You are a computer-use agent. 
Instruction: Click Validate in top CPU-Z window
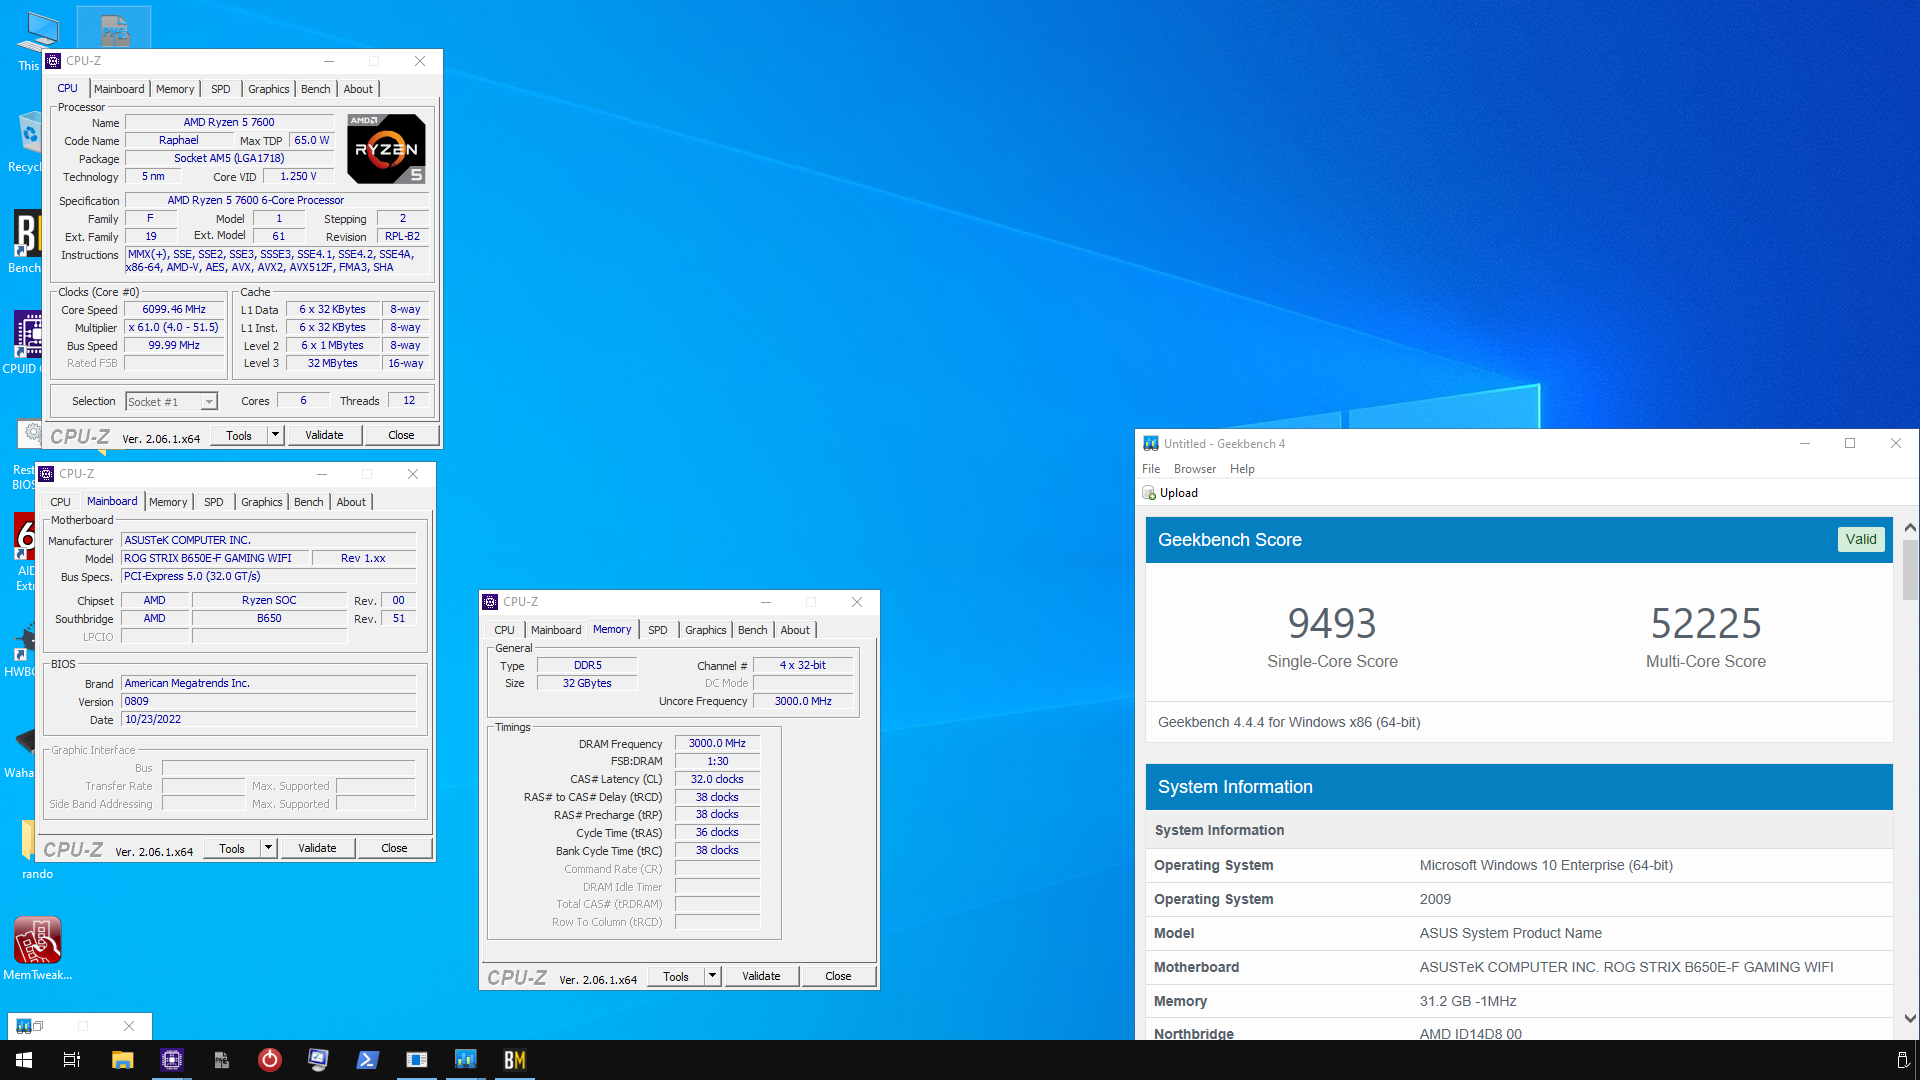(324, 435)
